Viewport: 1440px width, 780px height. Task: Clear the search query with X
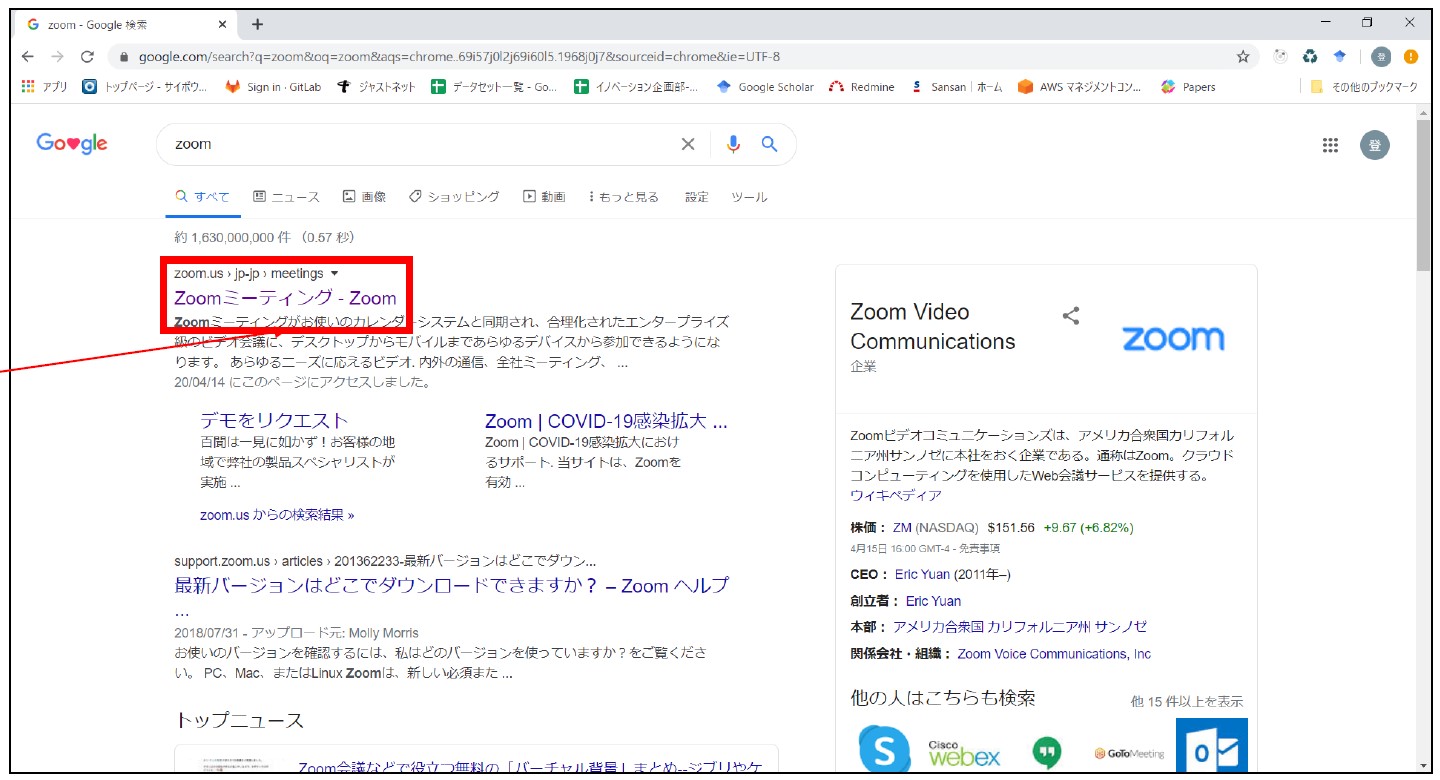pos(688,144)
